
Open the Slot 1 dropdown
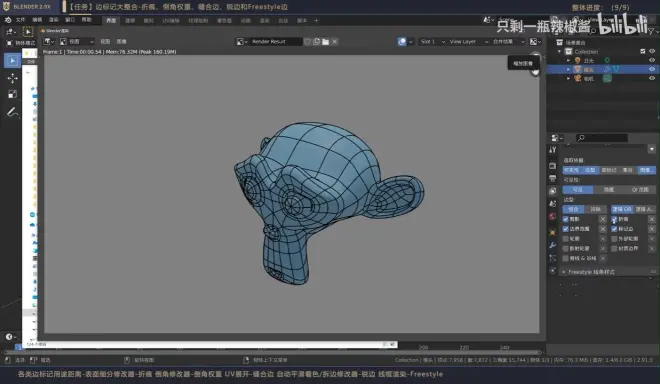(432, 41)
